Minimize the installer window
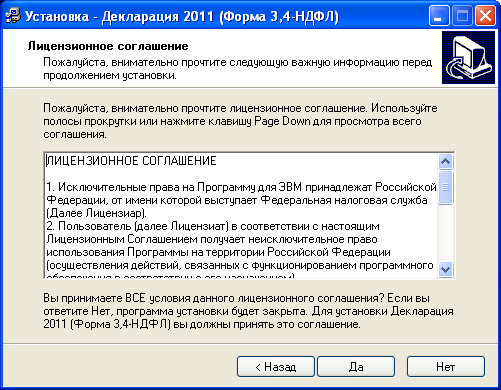 coord(439,16)
